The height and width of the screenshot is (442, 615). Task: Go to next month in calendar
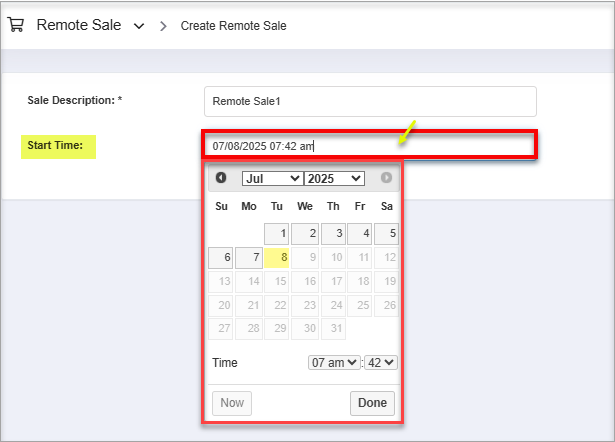tap(386, 178)
